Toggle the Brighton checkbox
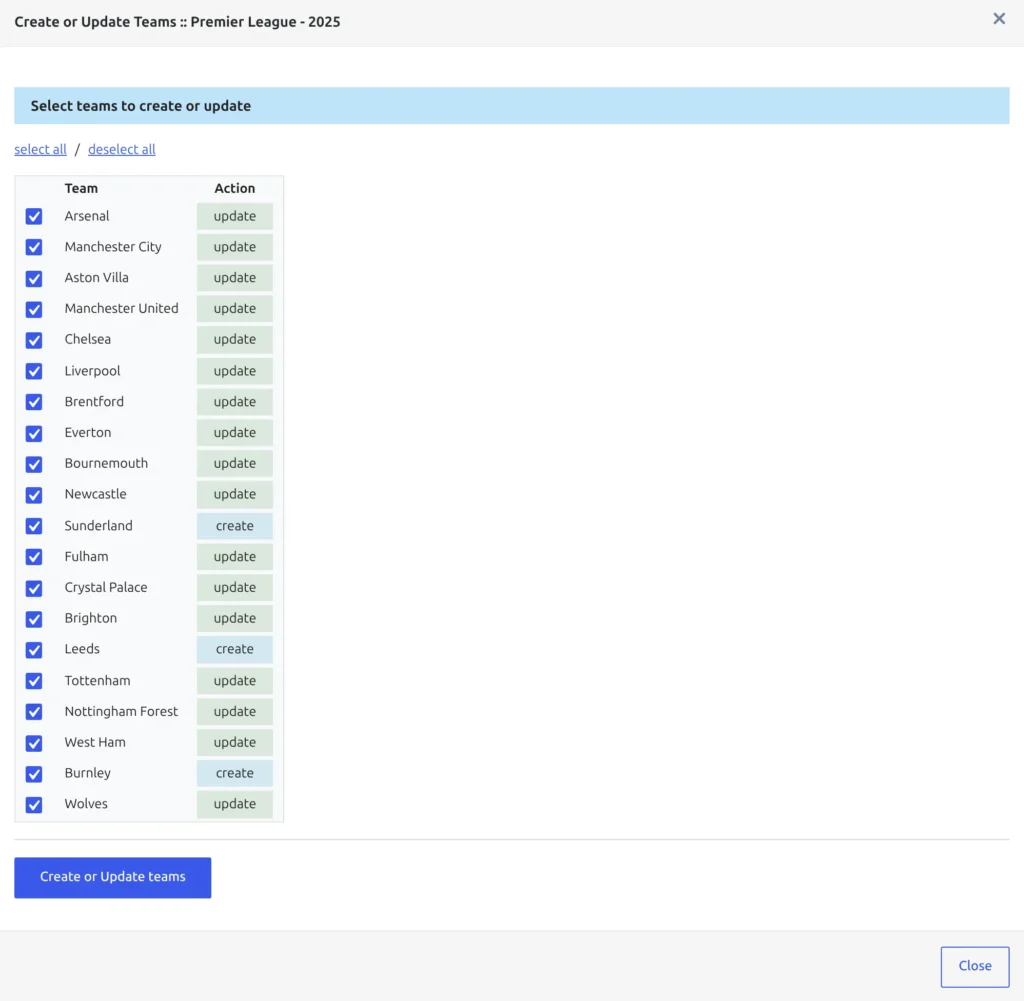Viewport: 1024px width, 1001px height. click(34, 618)
